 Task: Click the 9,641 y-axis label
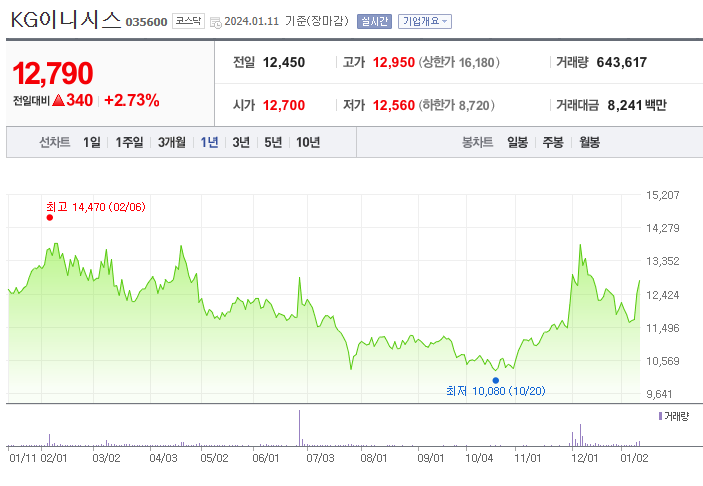pyautogui.click(x=659, y=394)
